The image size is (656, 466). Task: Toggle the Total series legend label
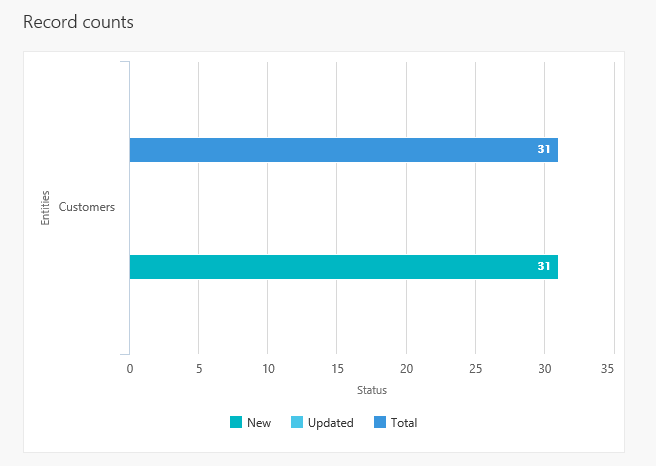(404, 423)
